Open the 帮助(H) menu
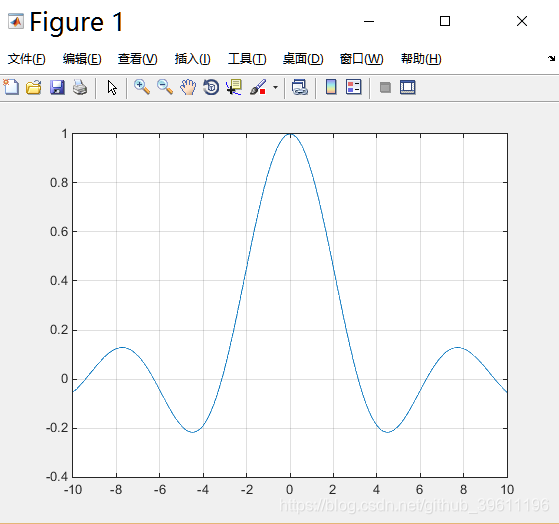 click(421, 59)
